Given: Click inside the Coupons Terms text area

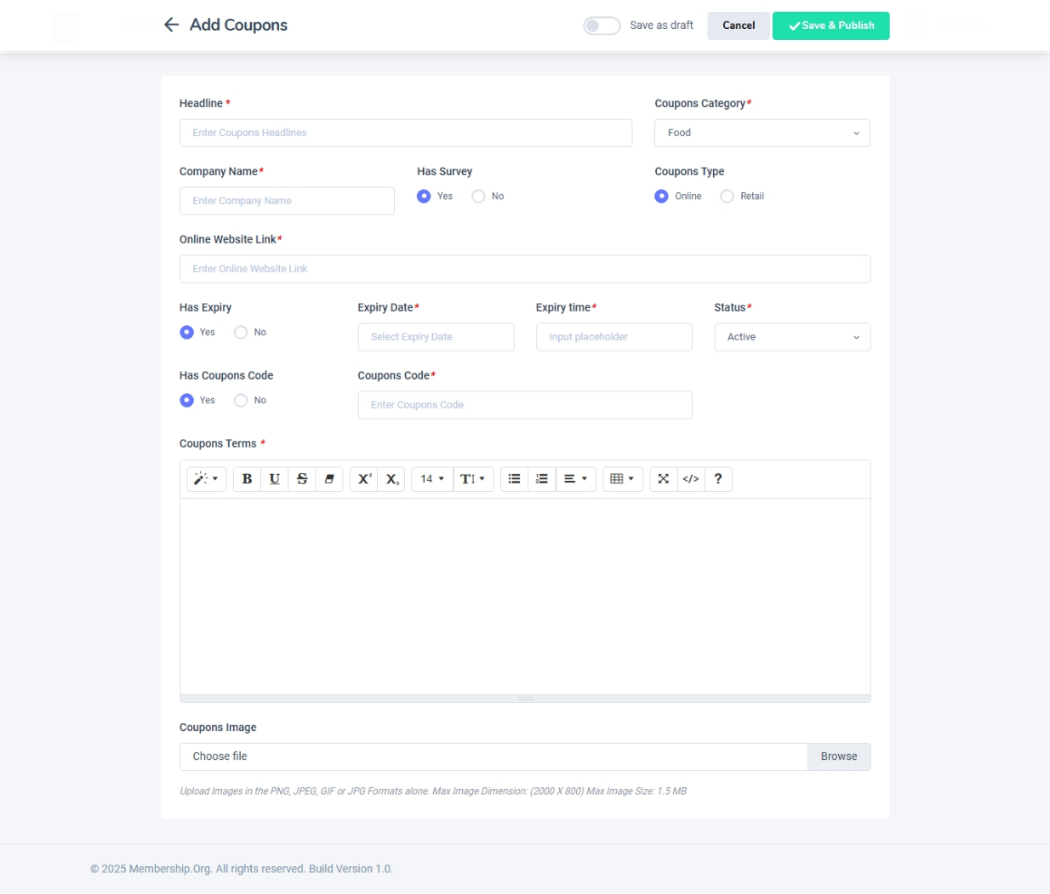Looking at the screenshot, I should 525,596.
